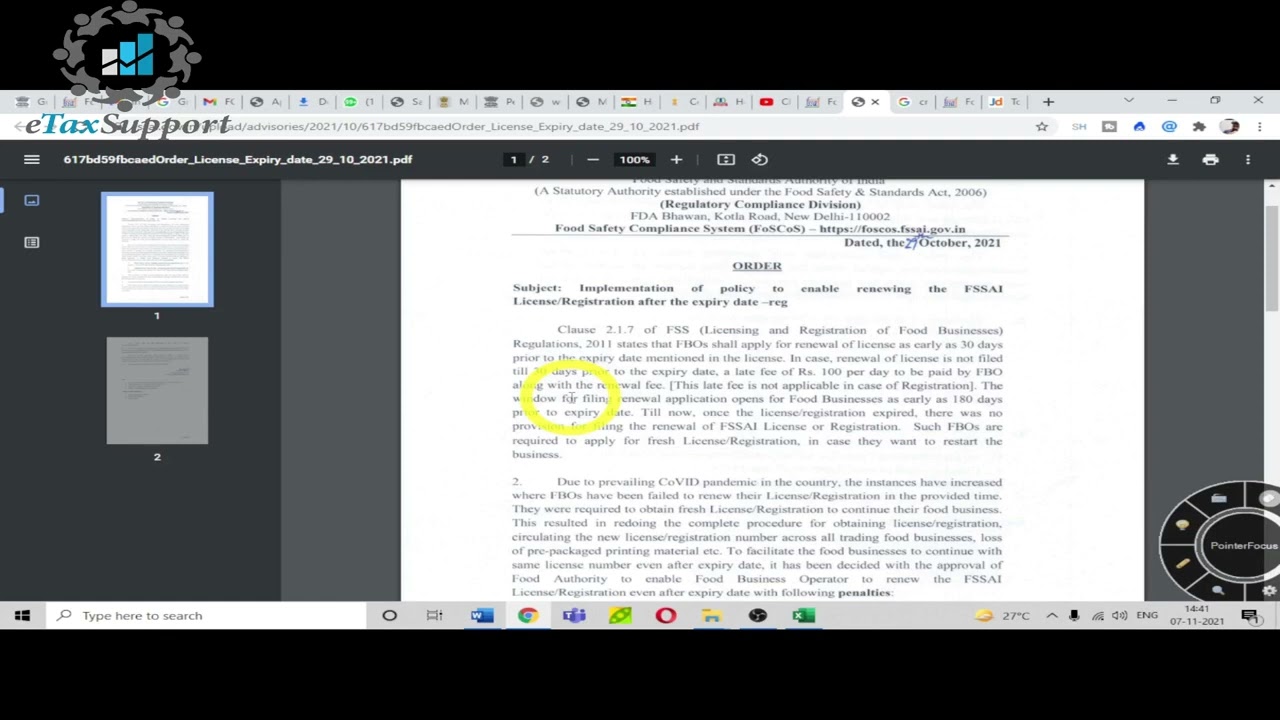
Task: Select the PointerFocus spotlight lamp tool
Action: point(1182,525)
